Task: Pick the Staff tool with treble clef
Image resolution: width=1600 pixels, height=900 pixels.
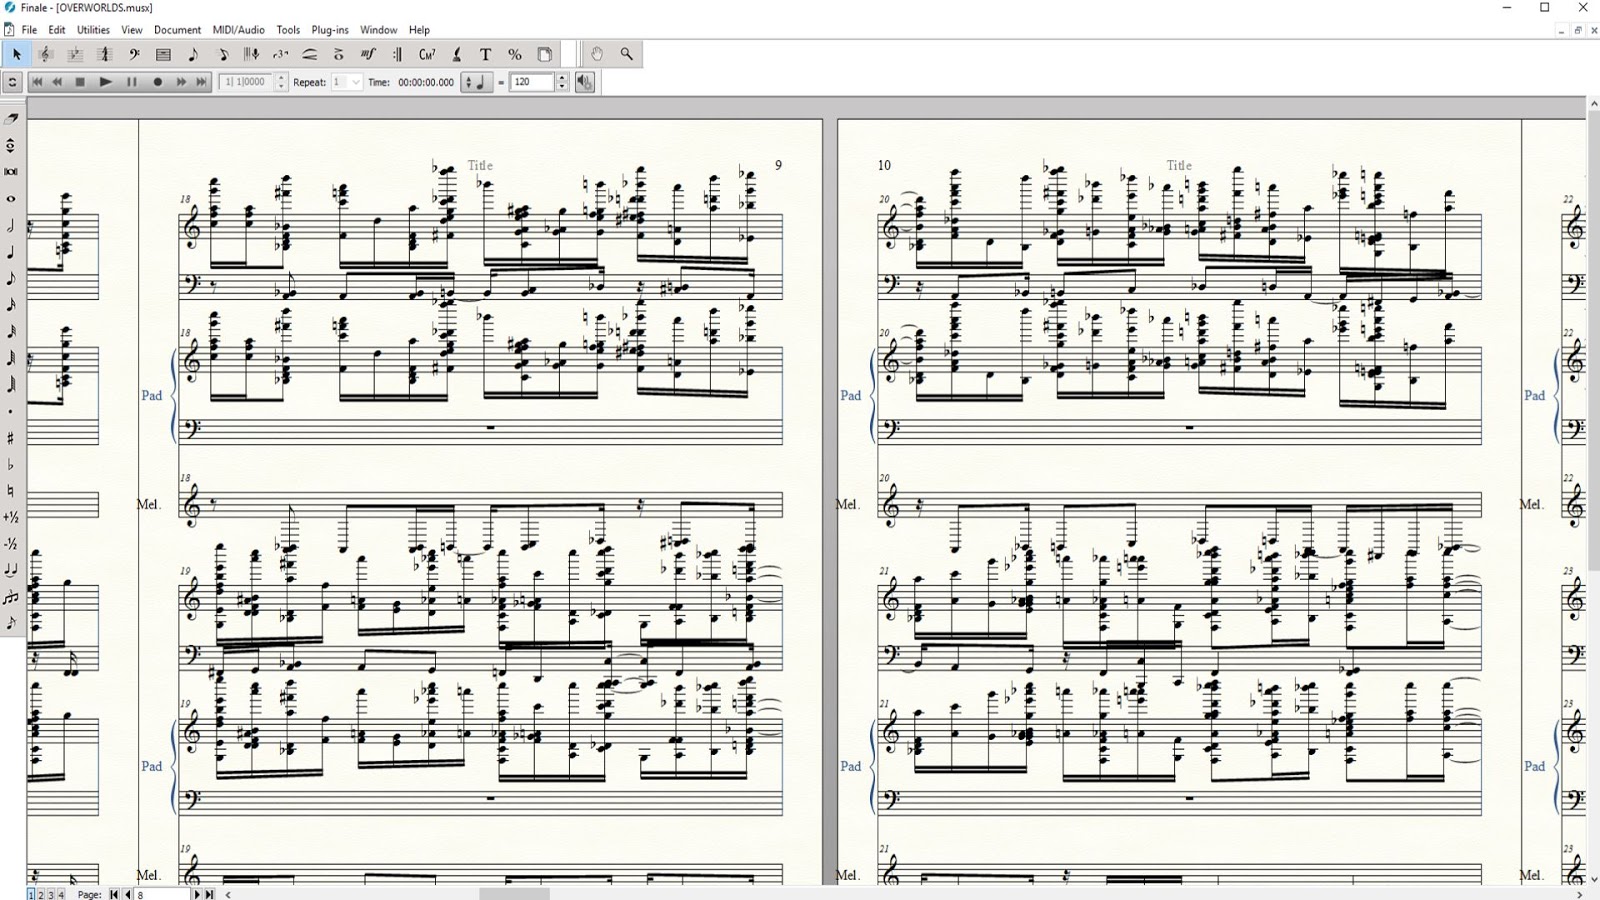Action: click(46, 54)
